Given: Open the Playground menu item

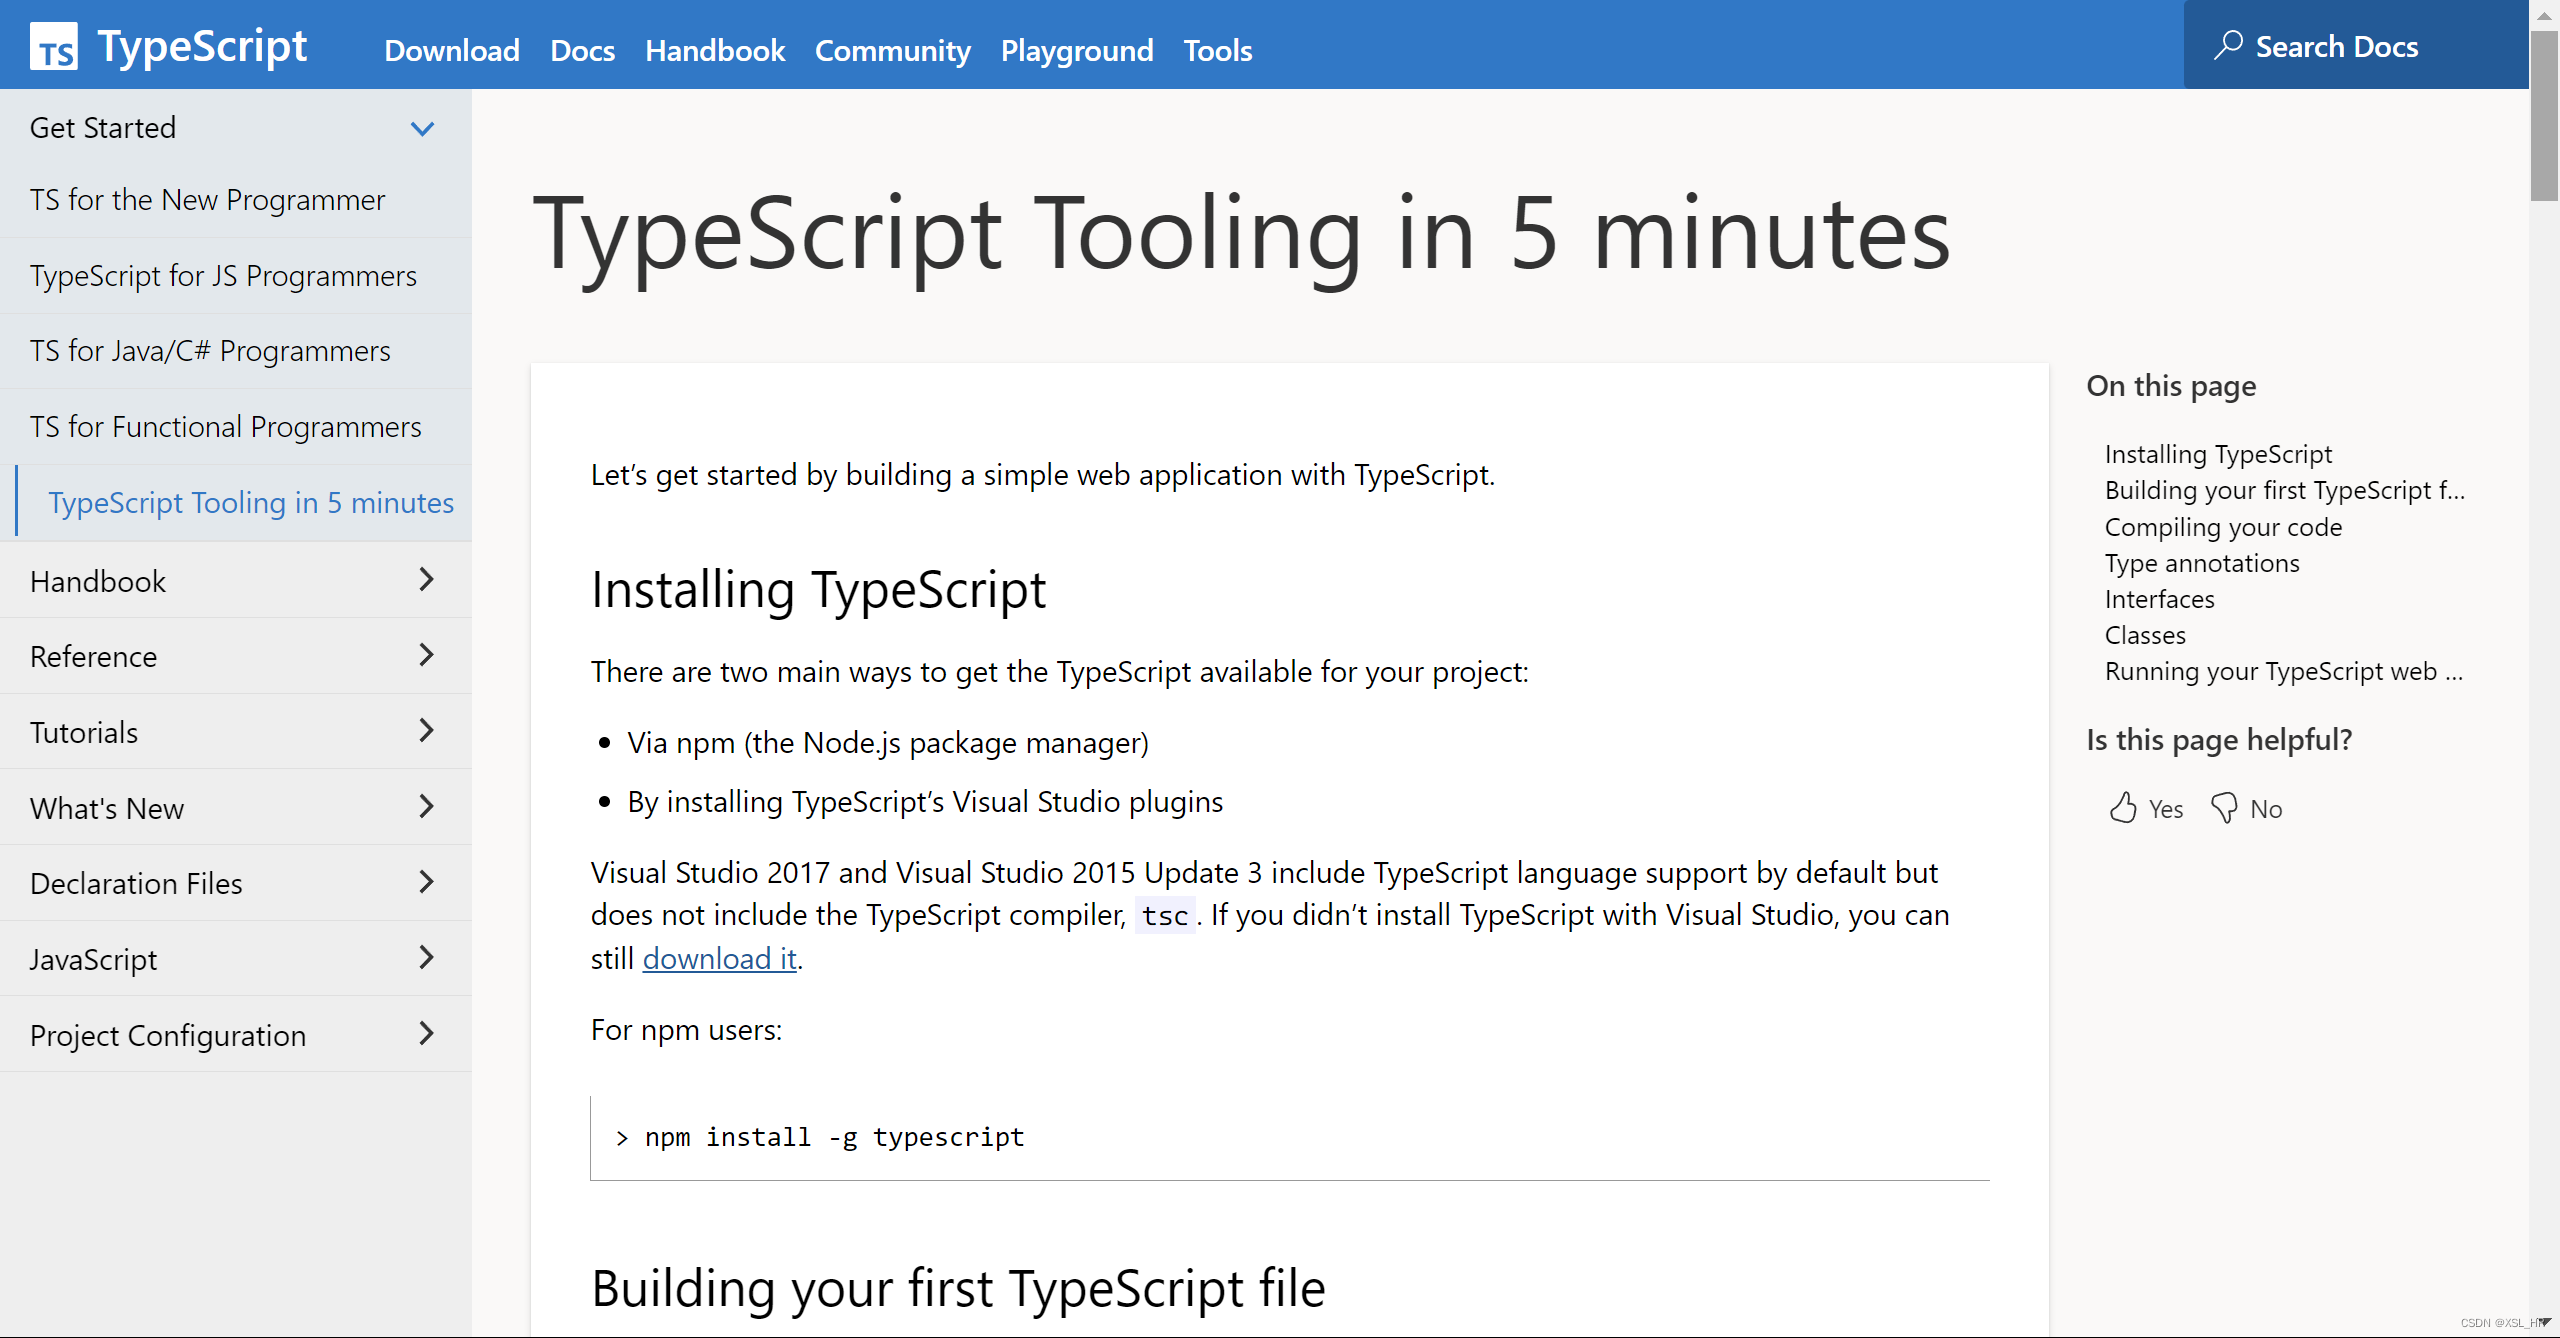Looking at the screenshot, I should coord(1076,50).
